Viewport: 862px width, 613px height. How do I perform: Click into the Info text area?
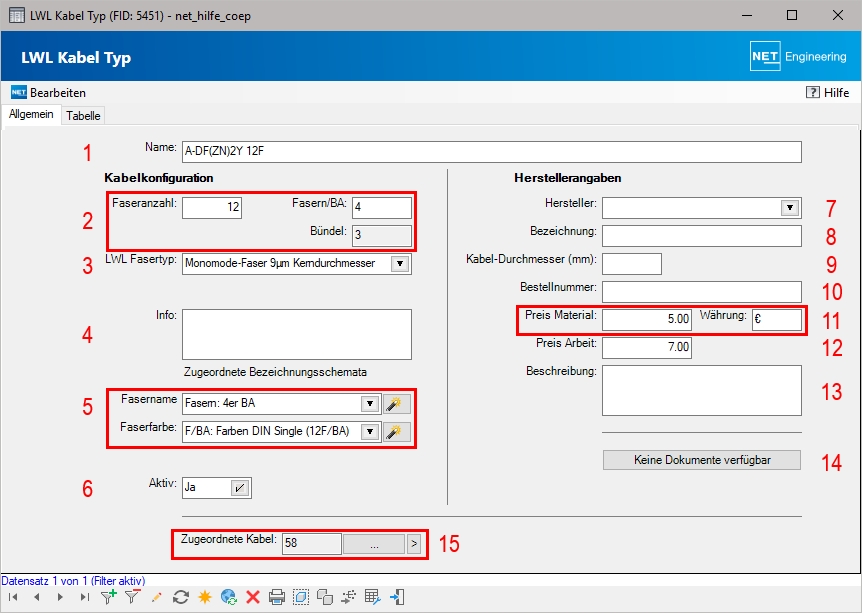pyautogui.click(x=297, y=334)
